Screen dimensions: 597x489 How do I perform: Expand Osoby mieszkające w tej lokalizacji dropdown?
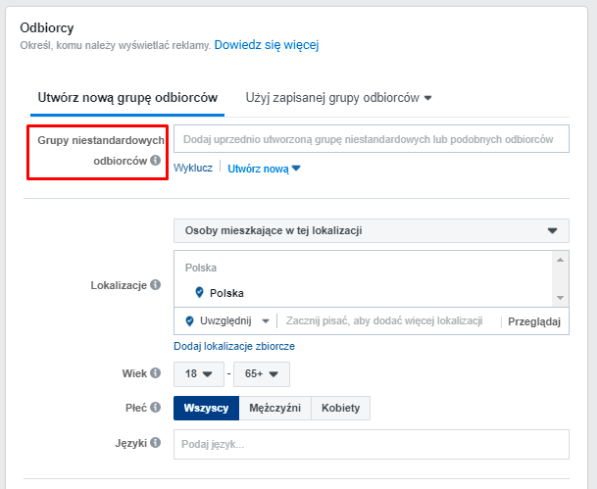click(371, 230)
